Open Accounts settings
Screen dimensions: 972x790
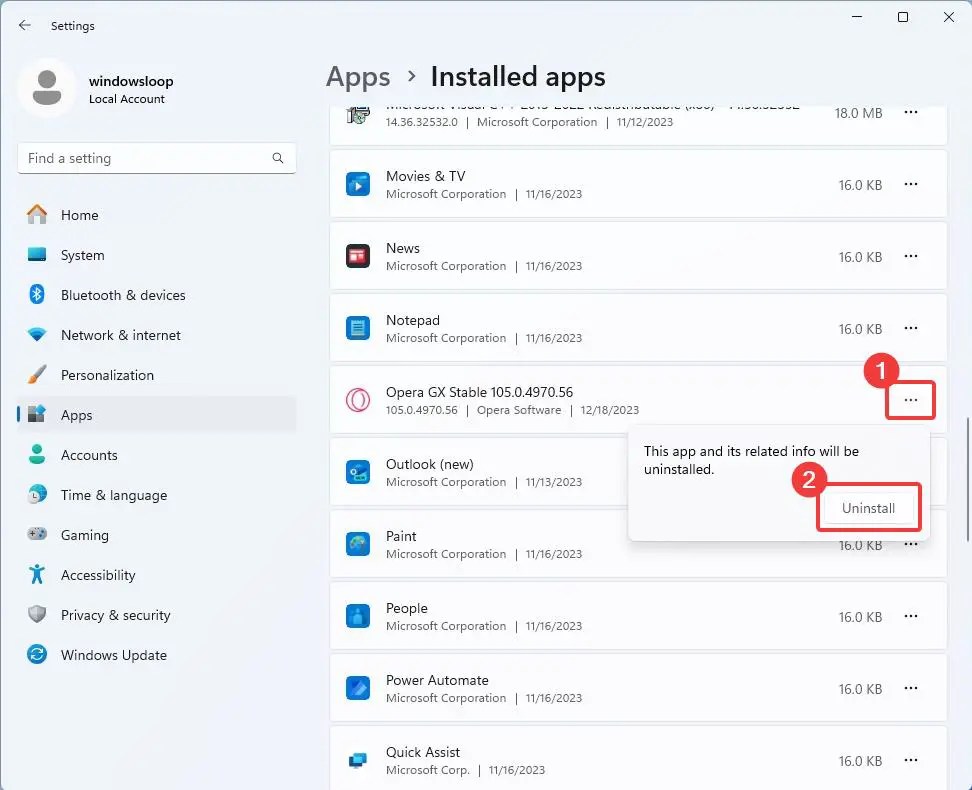pyautogui.click(x=157, y=455)
